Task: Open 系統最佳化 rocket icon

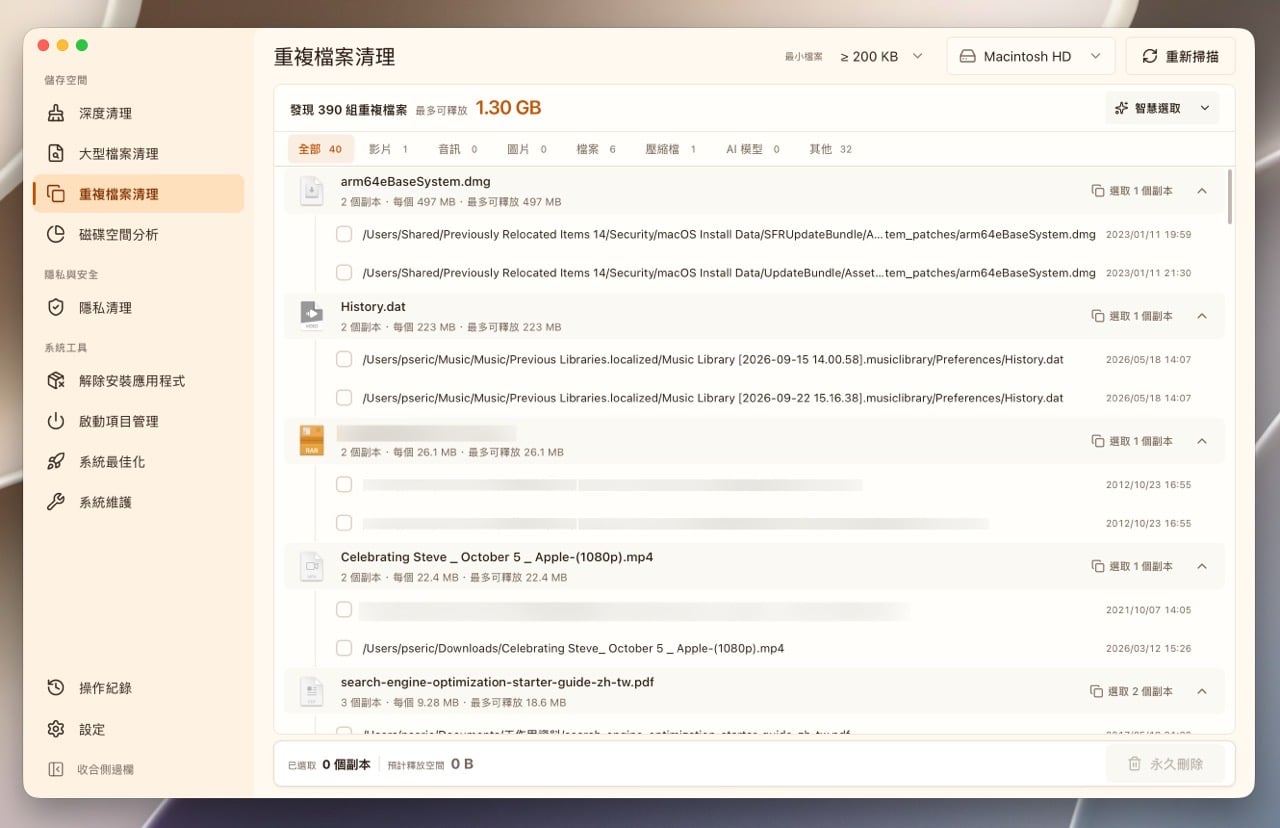Action: (x=56, y=461)
